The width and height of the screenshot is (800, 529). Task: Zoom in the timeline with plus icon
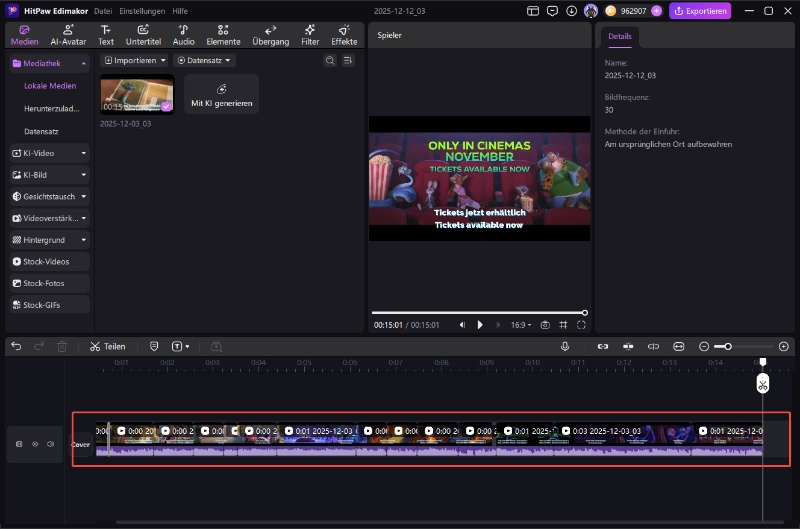[x=784, y=346]
